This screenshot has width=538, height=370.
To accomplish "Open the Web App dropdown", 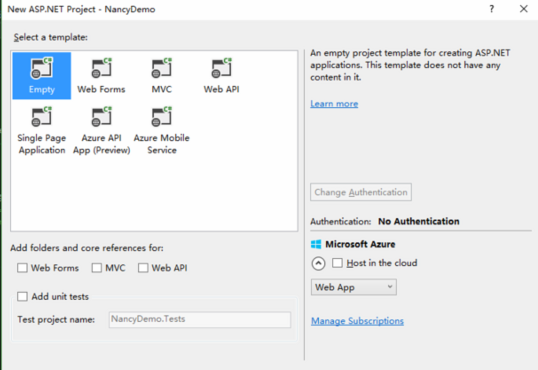I will (354, 287).
